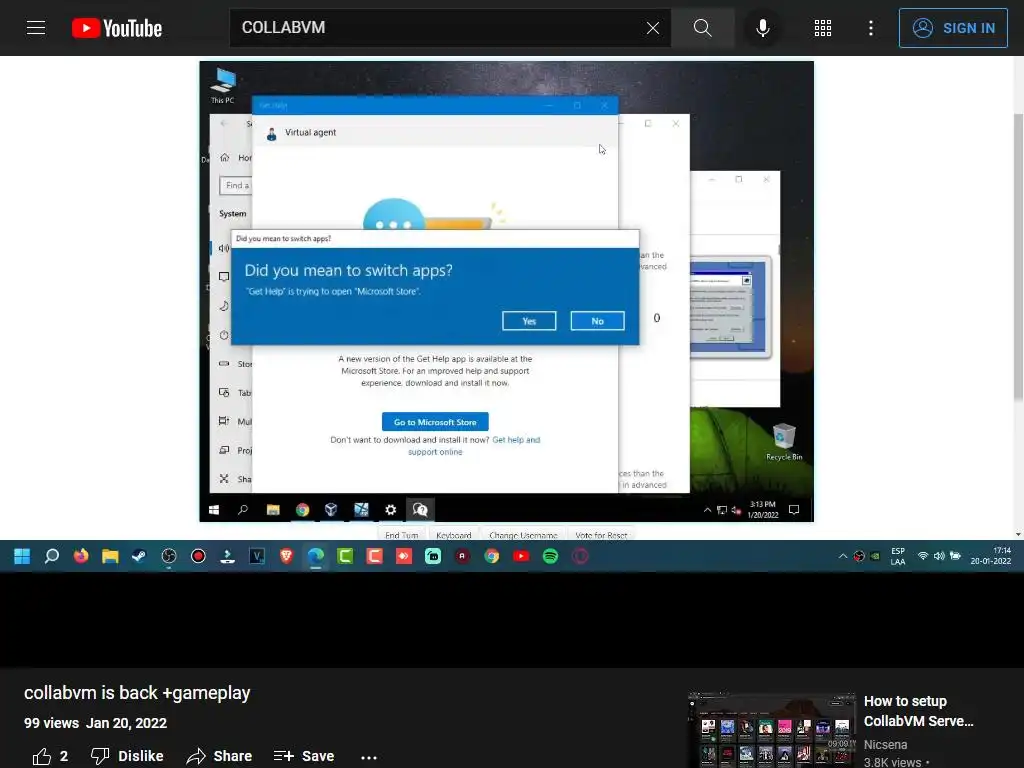Click the Keyboard button below the VM
Image resolution: width=1024 pixels, height=768 pixels.
pos(453,534)
